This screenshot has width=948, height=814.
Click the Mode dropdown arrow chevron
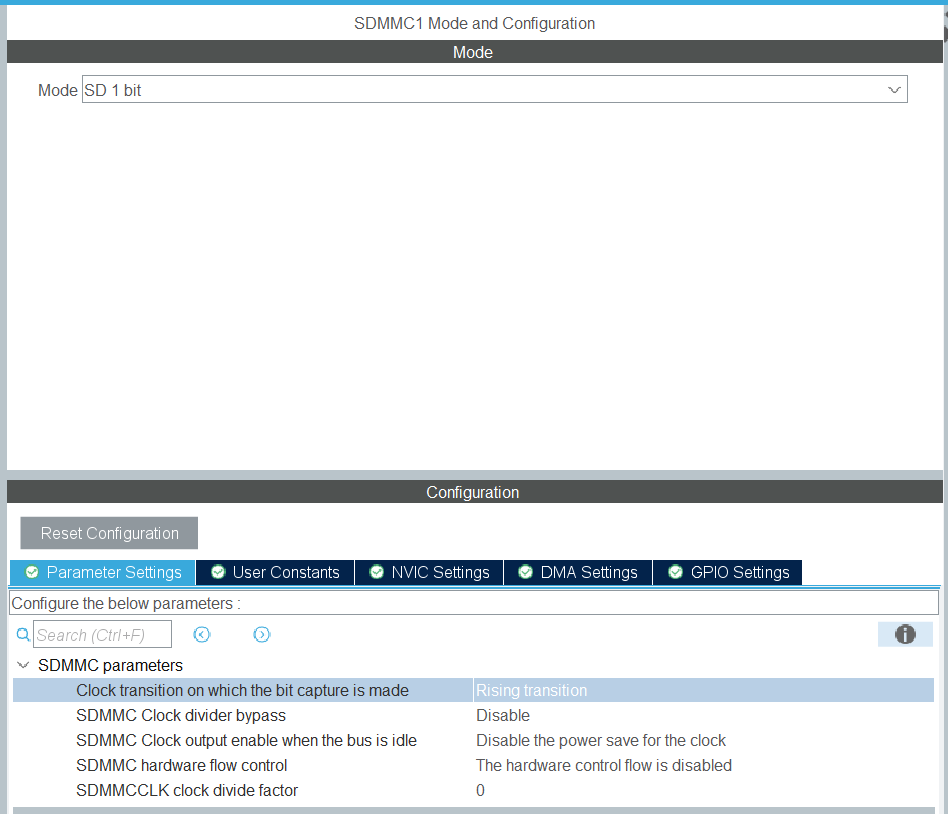[x=894, y=90]
